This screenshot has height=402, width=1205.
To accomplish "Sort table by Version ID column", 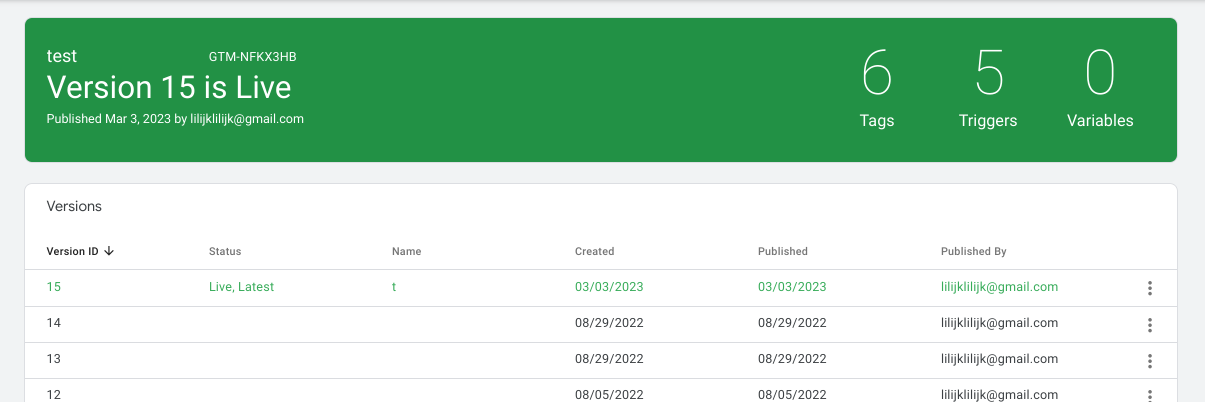I will click(80, 251).
